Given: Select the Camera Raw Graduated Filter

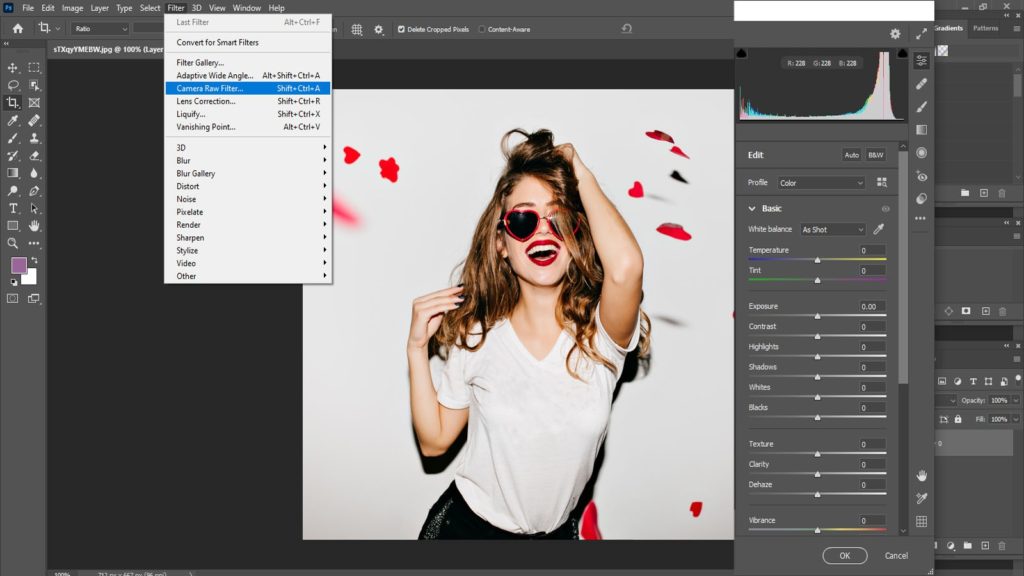Looking at the screenshot, I should (921, 129).
